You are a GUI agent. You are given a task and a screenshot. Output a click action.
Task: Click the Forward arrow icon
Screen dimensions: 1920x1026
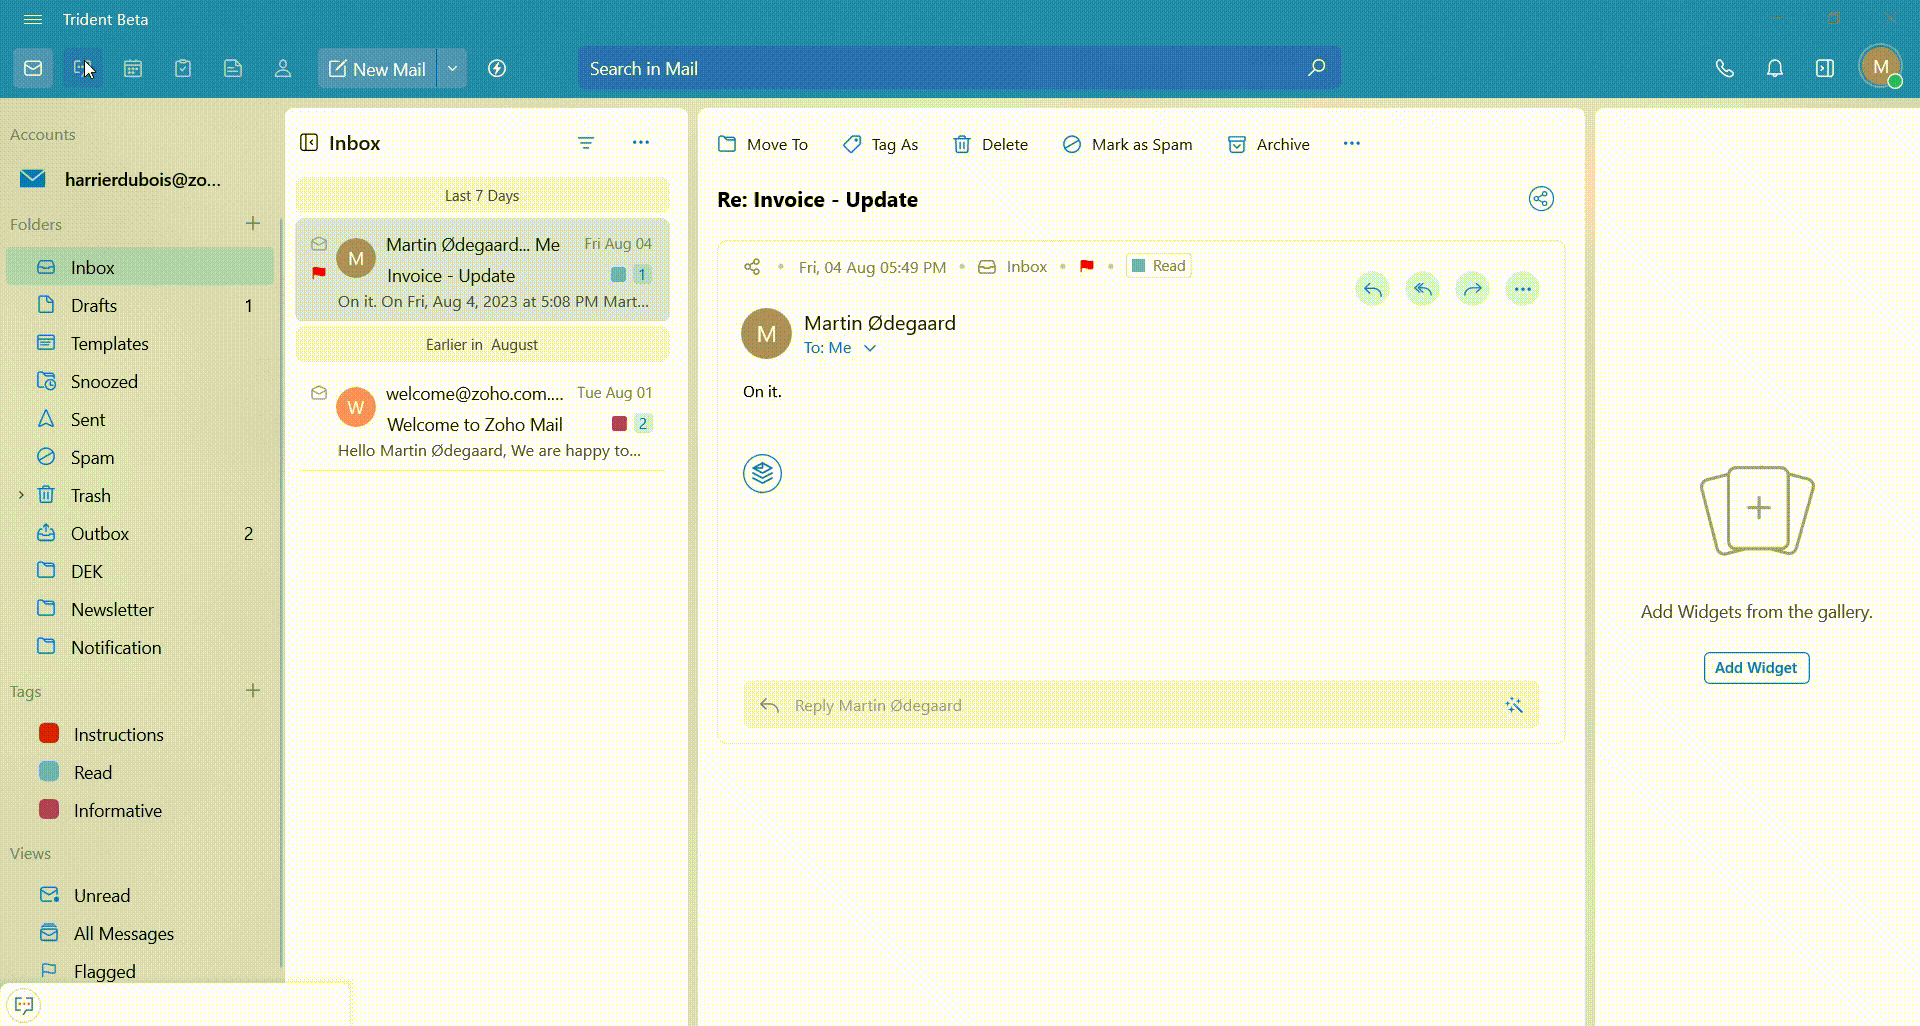[1472, 290]
